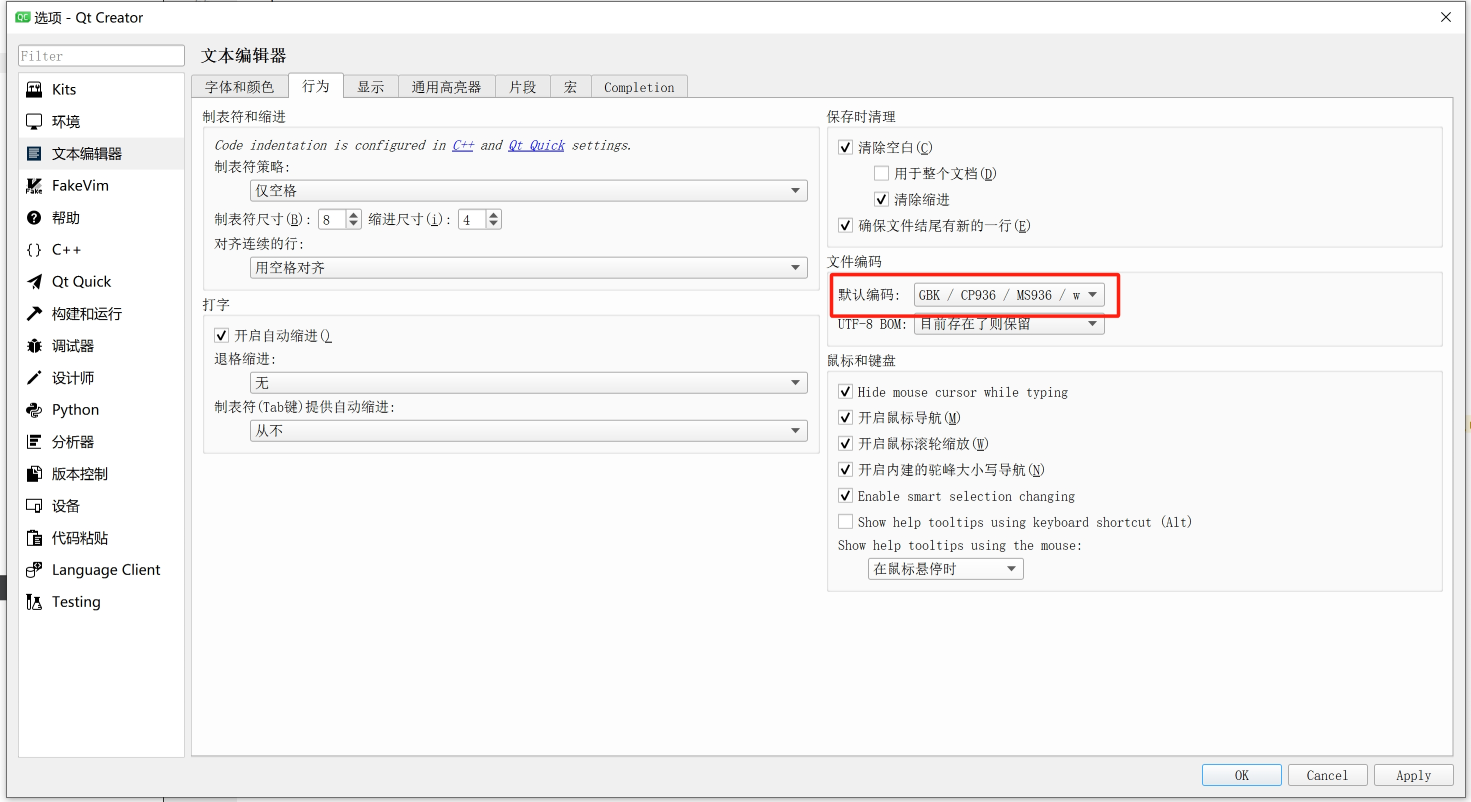Screen dimensions: 1471x802
Task: Click the 构建和运行 hammer icon
Action: (x=34, y=313)
